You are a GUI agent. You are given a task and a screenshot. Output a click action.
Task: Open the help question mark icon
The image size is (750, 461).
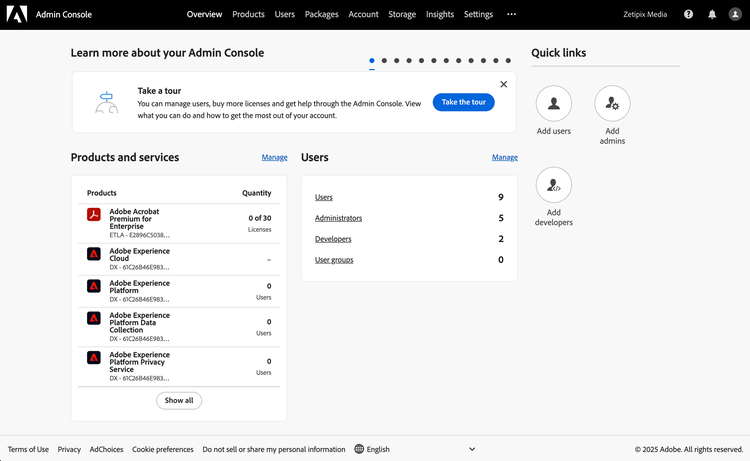tap(688, 14)
